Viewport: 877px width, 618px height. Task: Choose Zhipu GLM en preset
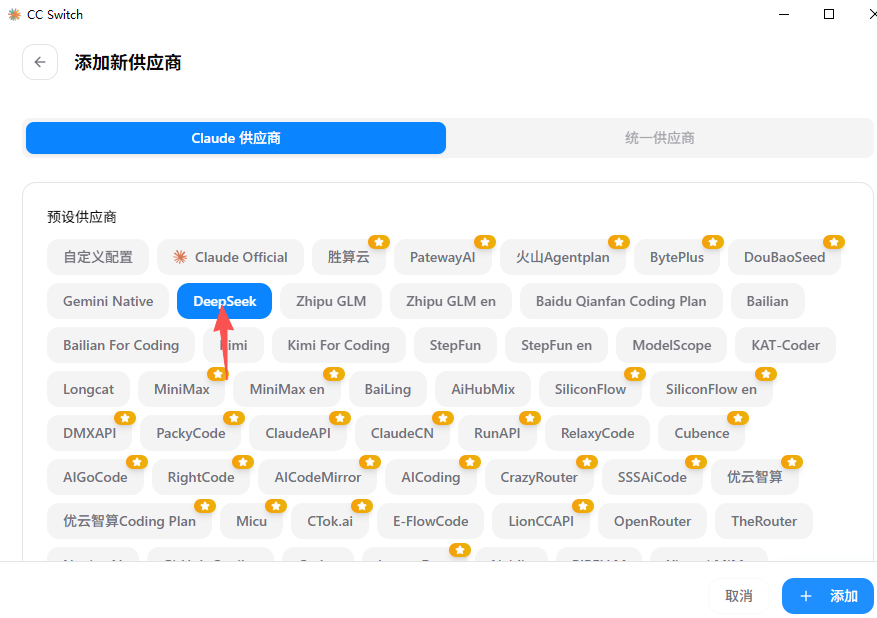click(451, 301)
